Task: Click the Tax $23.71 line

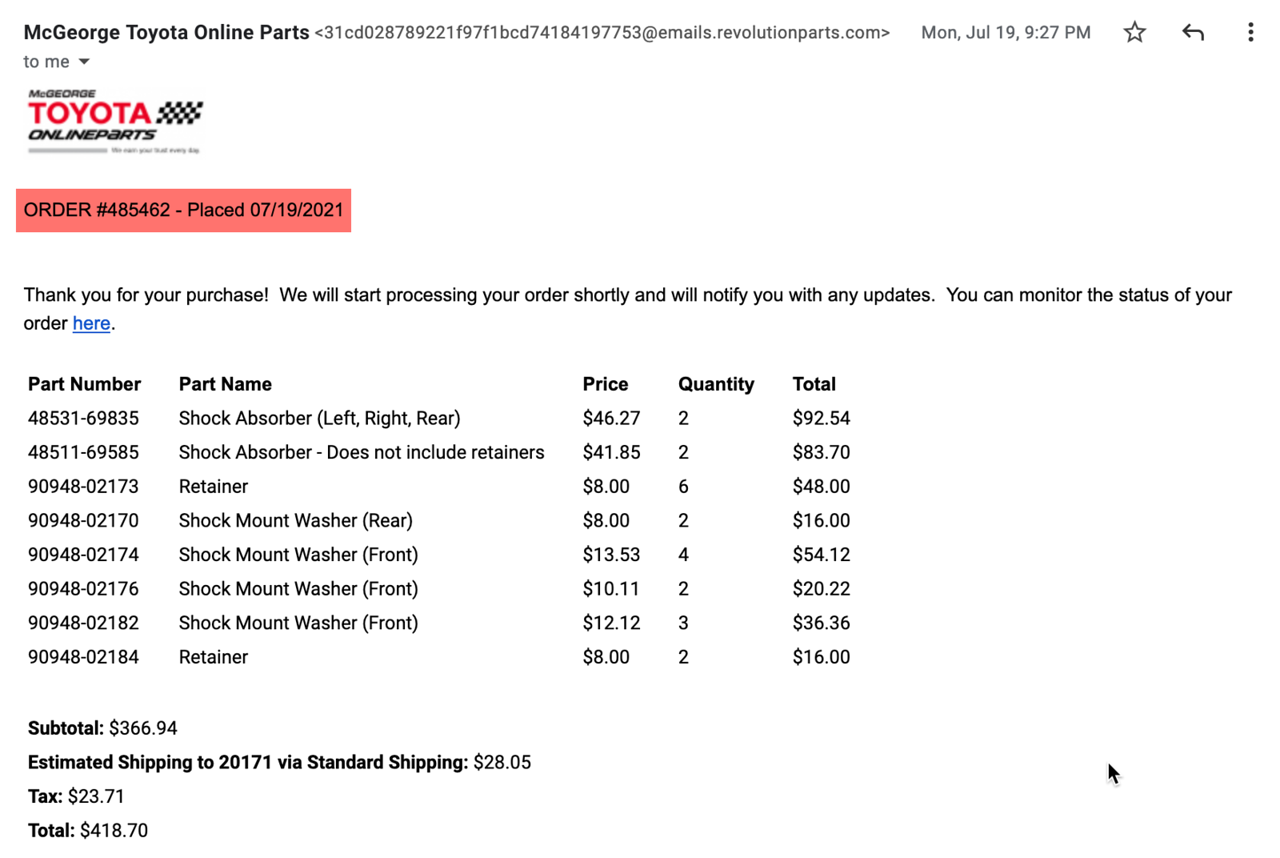Action: (76, 796)
